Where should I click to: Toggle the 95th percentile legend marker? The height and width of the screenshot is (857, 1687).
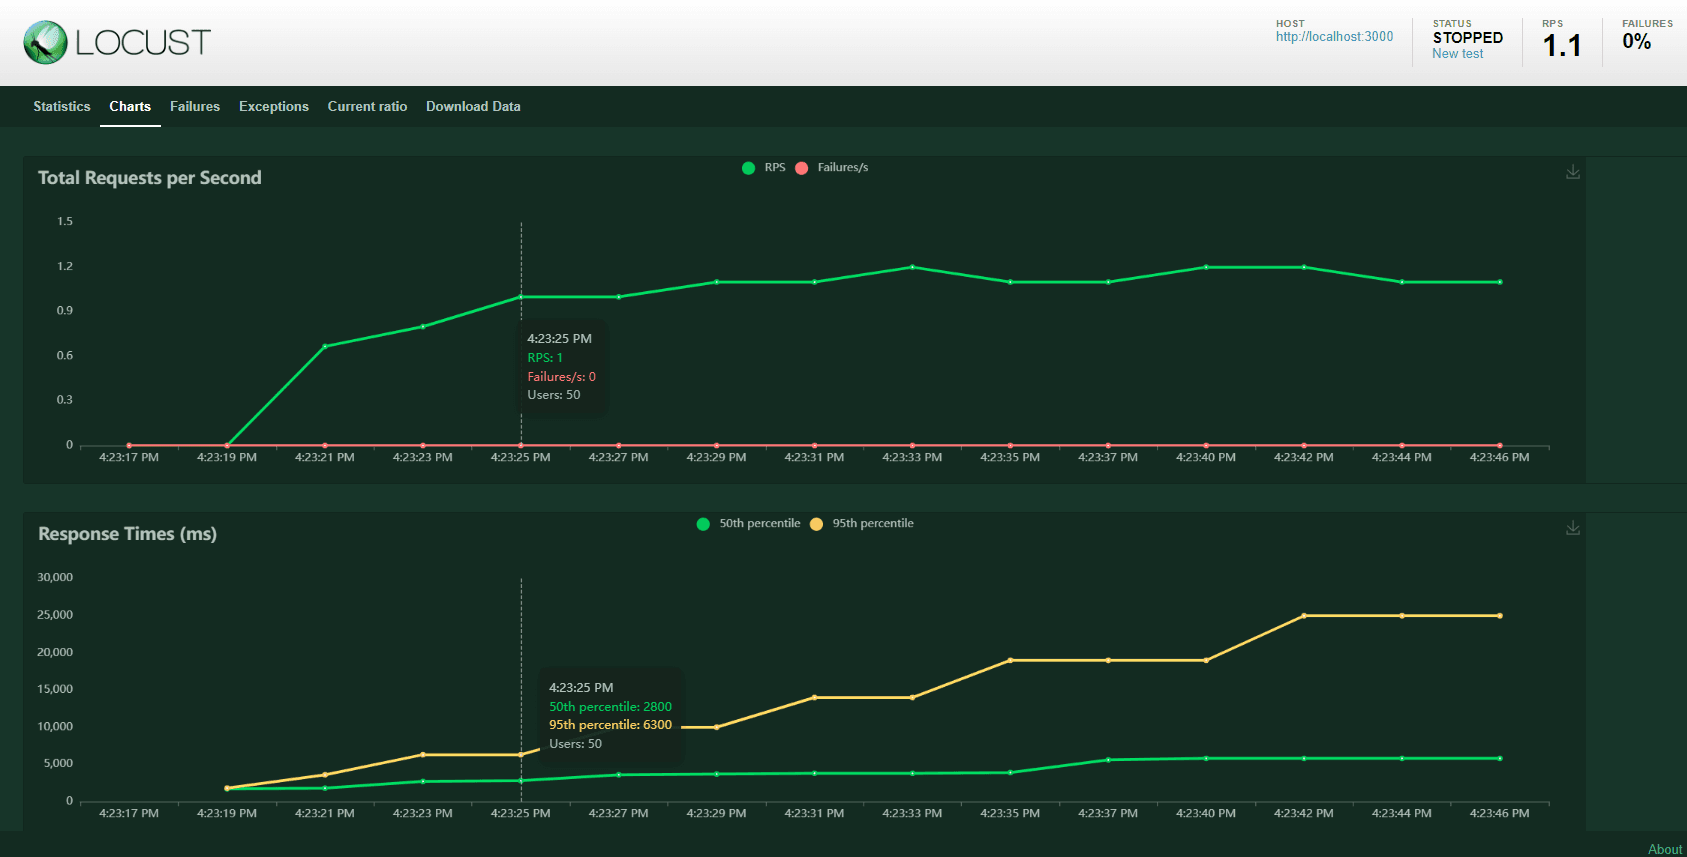pos(816,524)
